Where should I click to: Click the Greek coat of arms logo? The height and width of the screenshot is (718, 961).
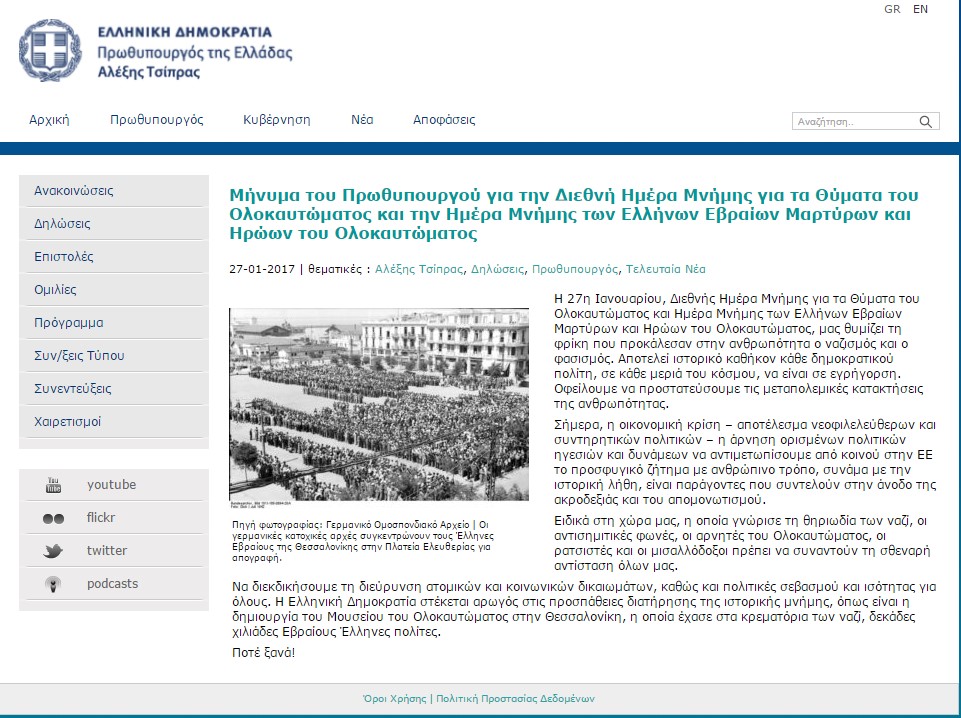point(50,50)
